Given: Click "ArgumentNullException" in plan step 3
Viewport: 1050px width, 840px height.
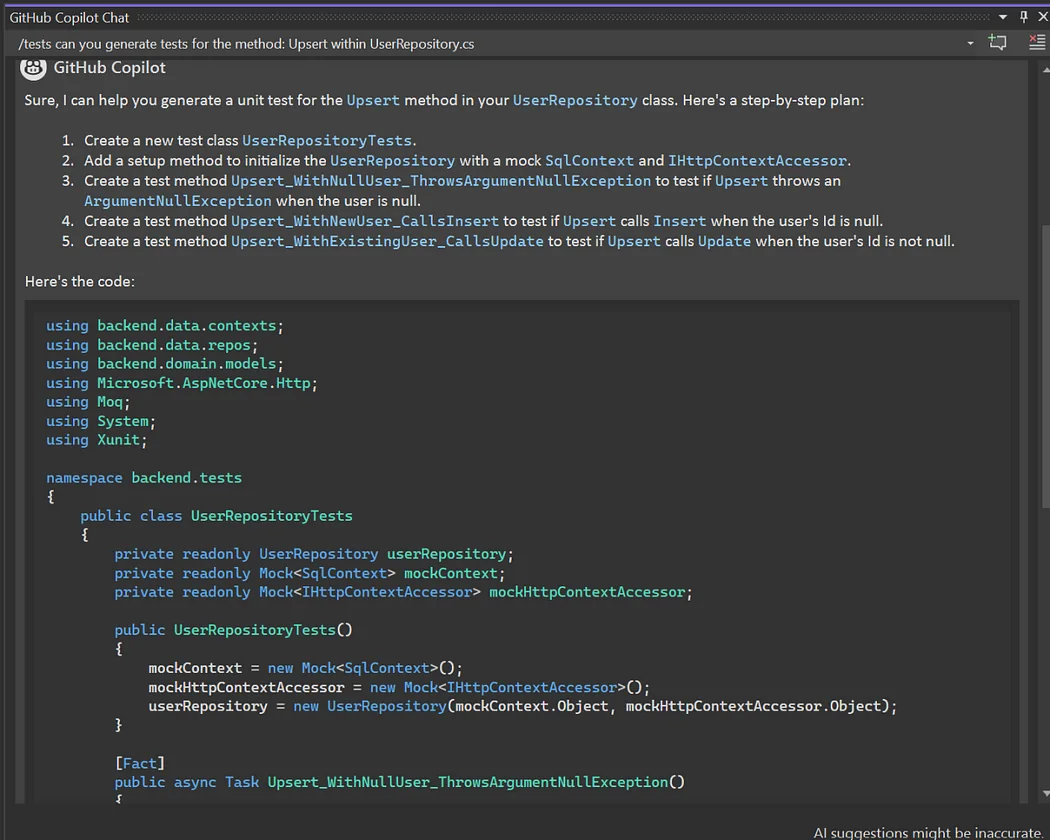Looking at the screenshot, I should [x=177, y=201].
